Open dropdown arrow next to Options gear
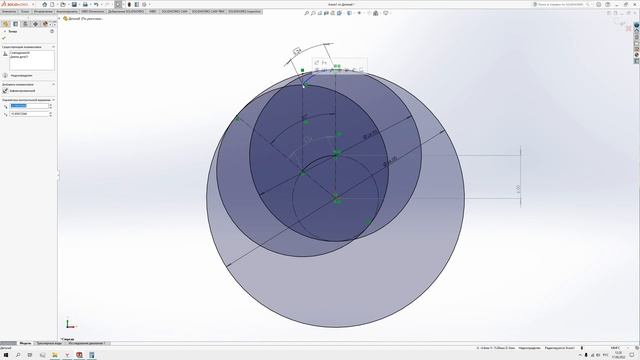This screenshot has height=360, width=640. pyautogui.click(x=149, y=4)
